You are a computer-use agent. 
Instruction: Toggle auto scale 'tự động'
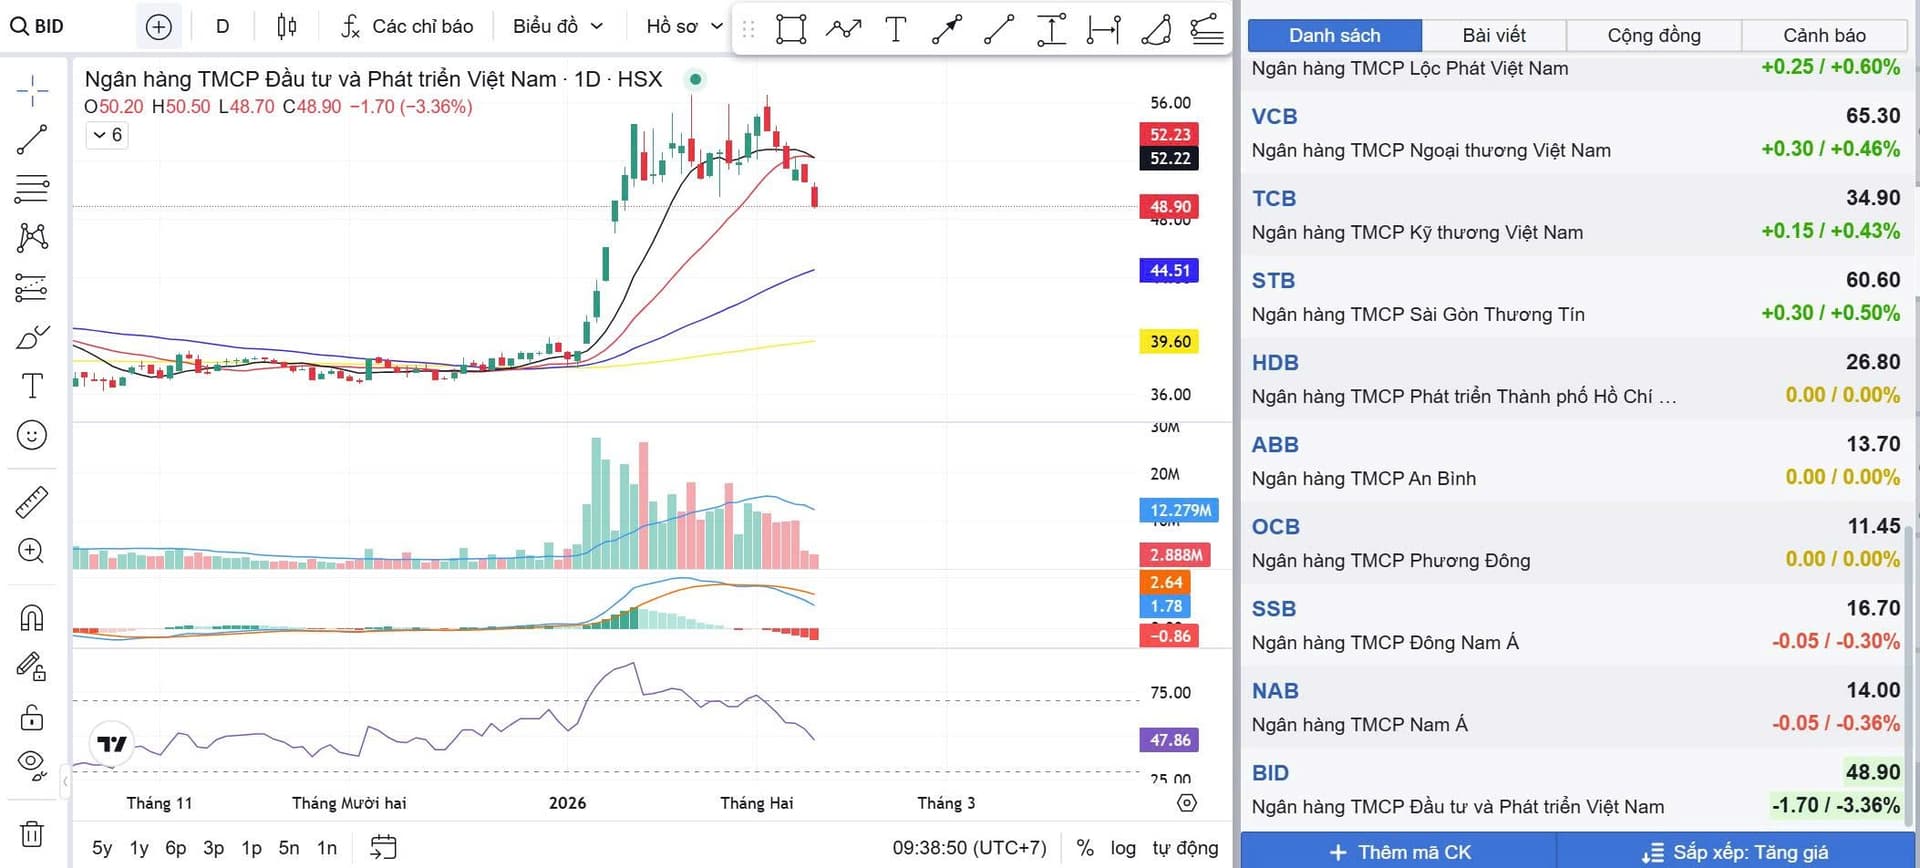[1185, 848]
